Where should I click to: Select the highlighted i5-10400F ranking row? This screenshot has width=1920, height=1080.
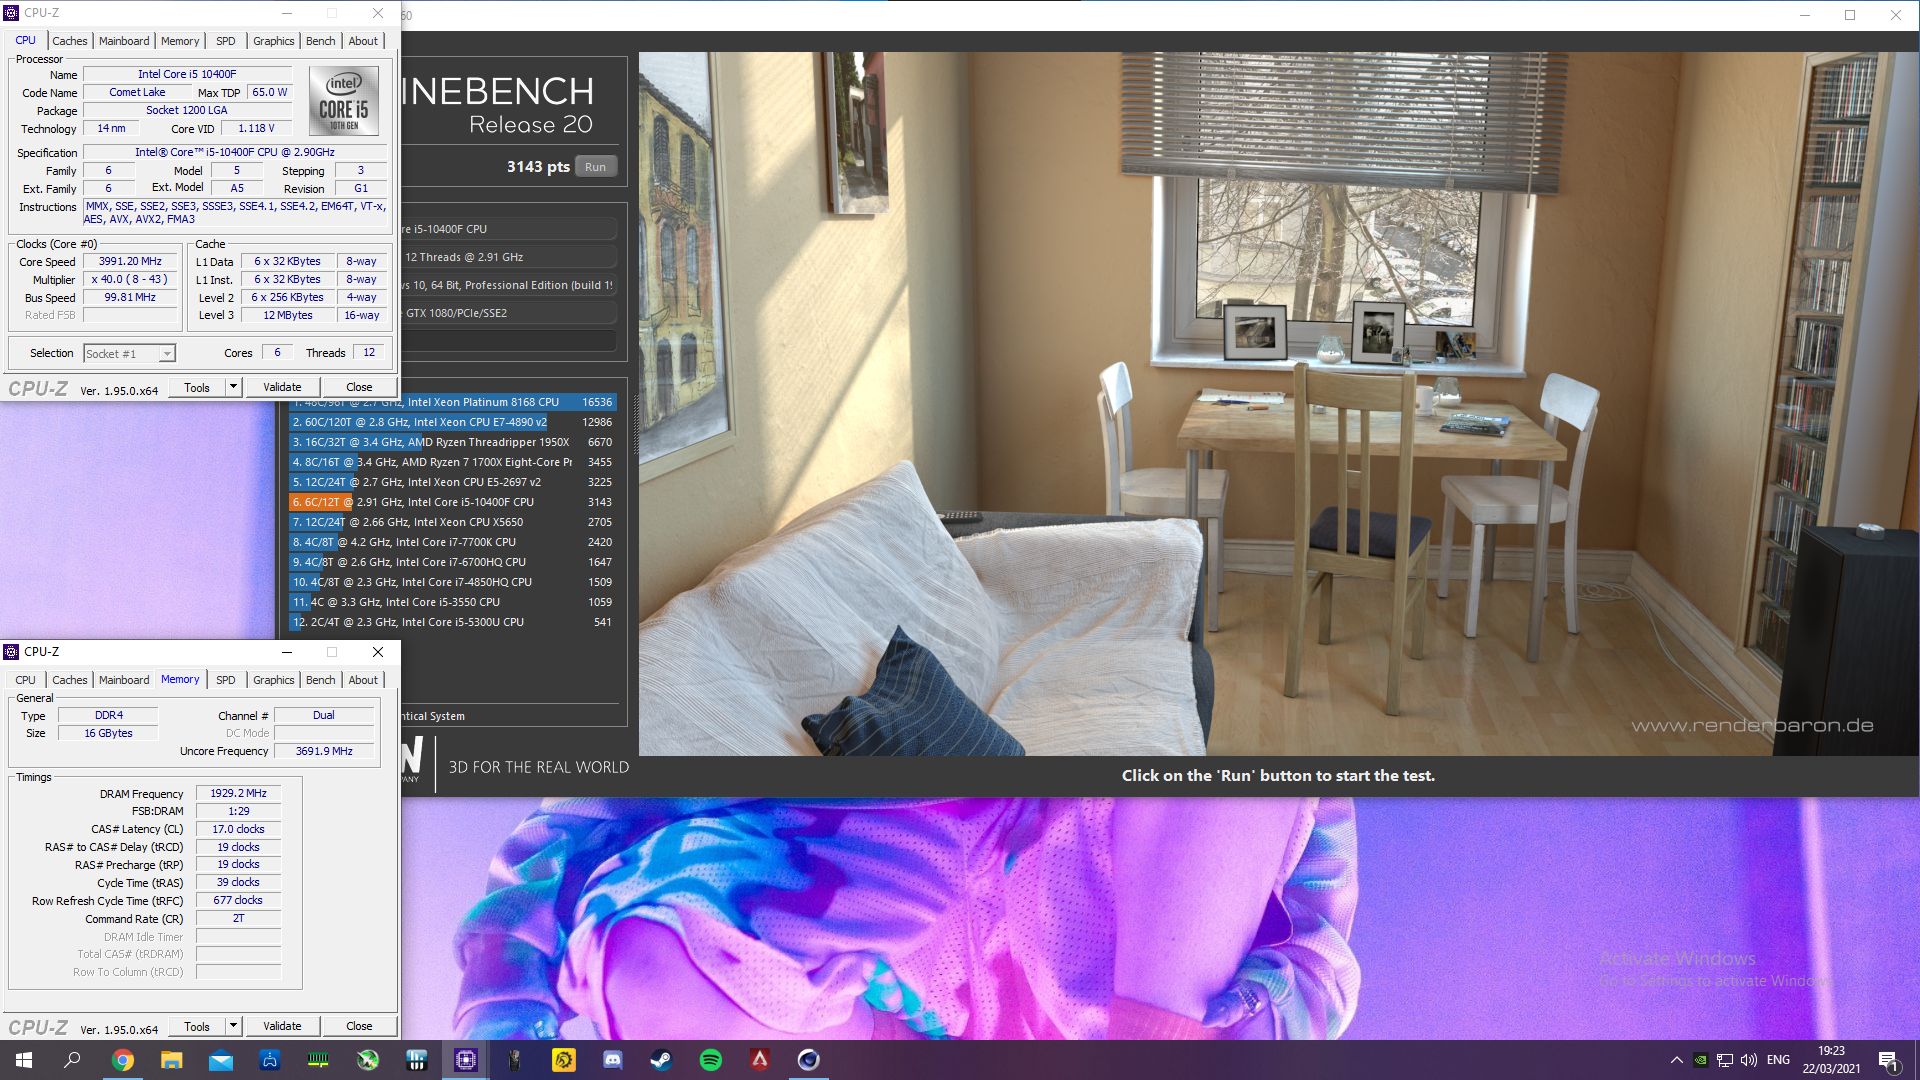click(453, 502)
